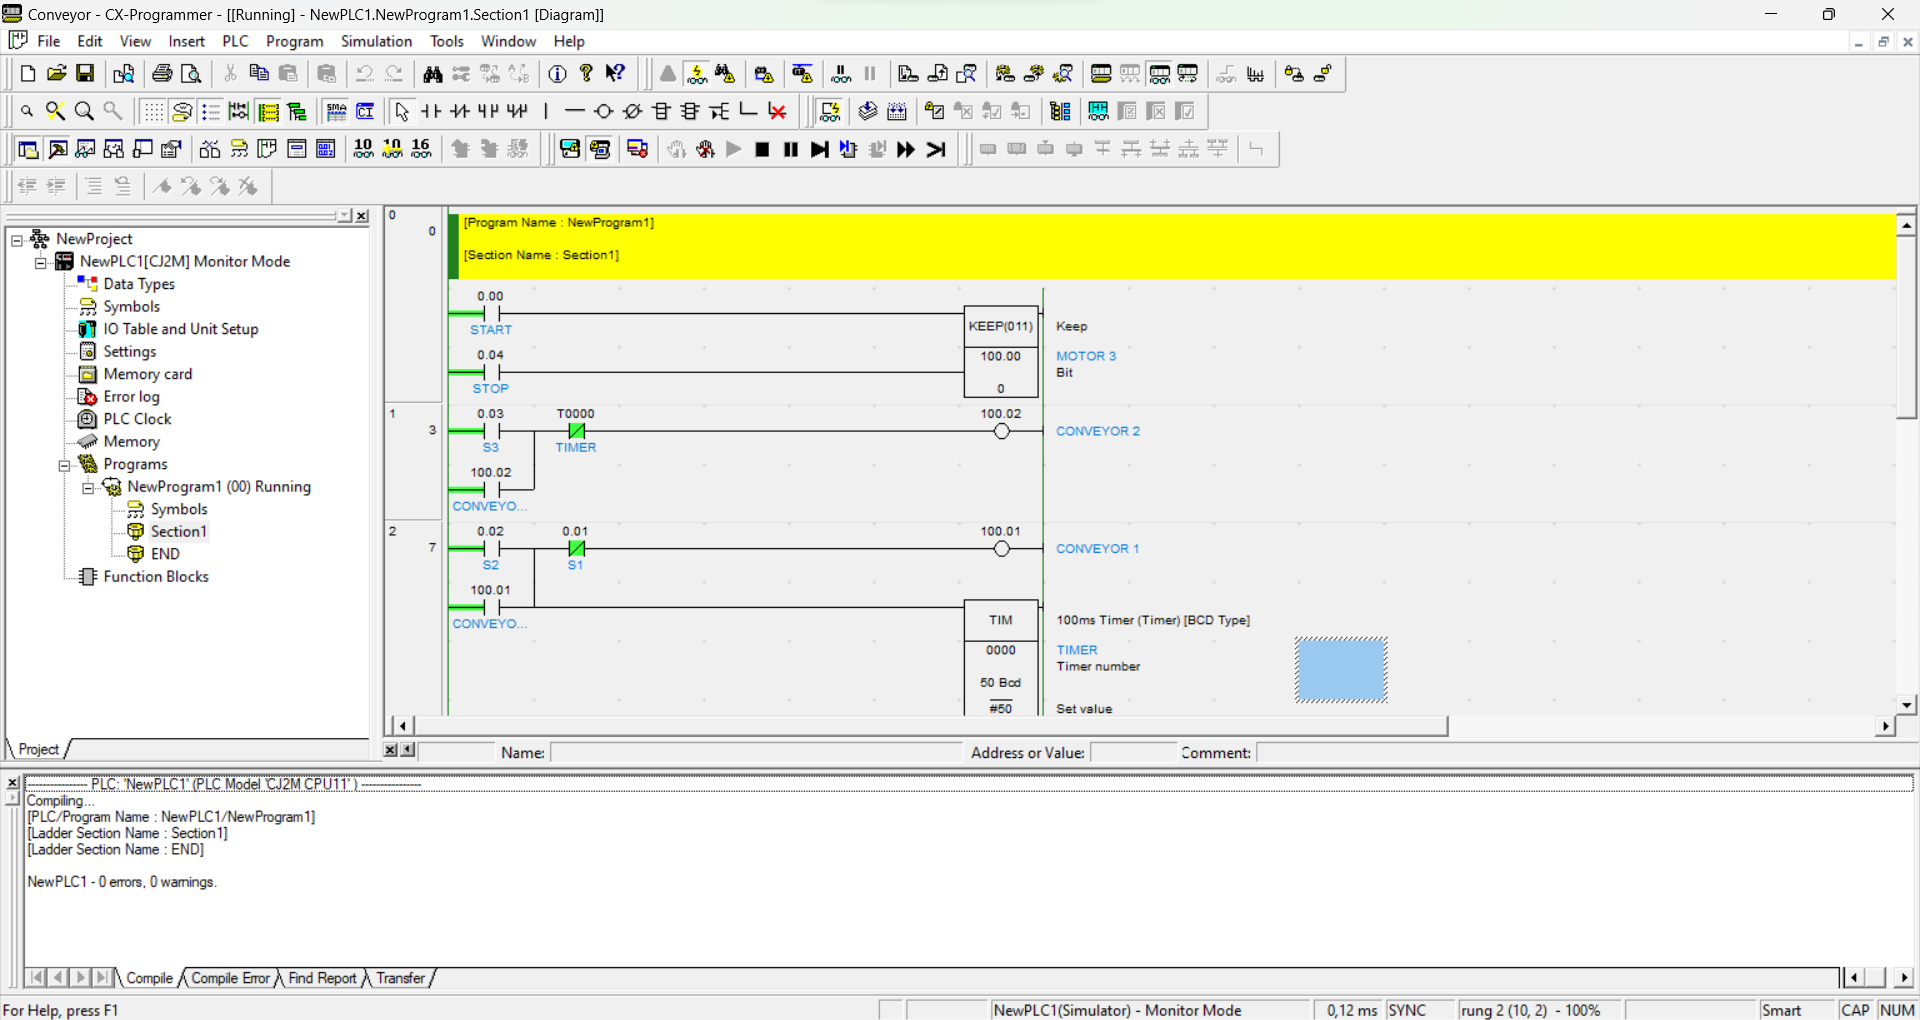Click the Compare with PLC icon
Image resolution: width=1920 pixels, height=1020 pixels.
click(966, 74)
